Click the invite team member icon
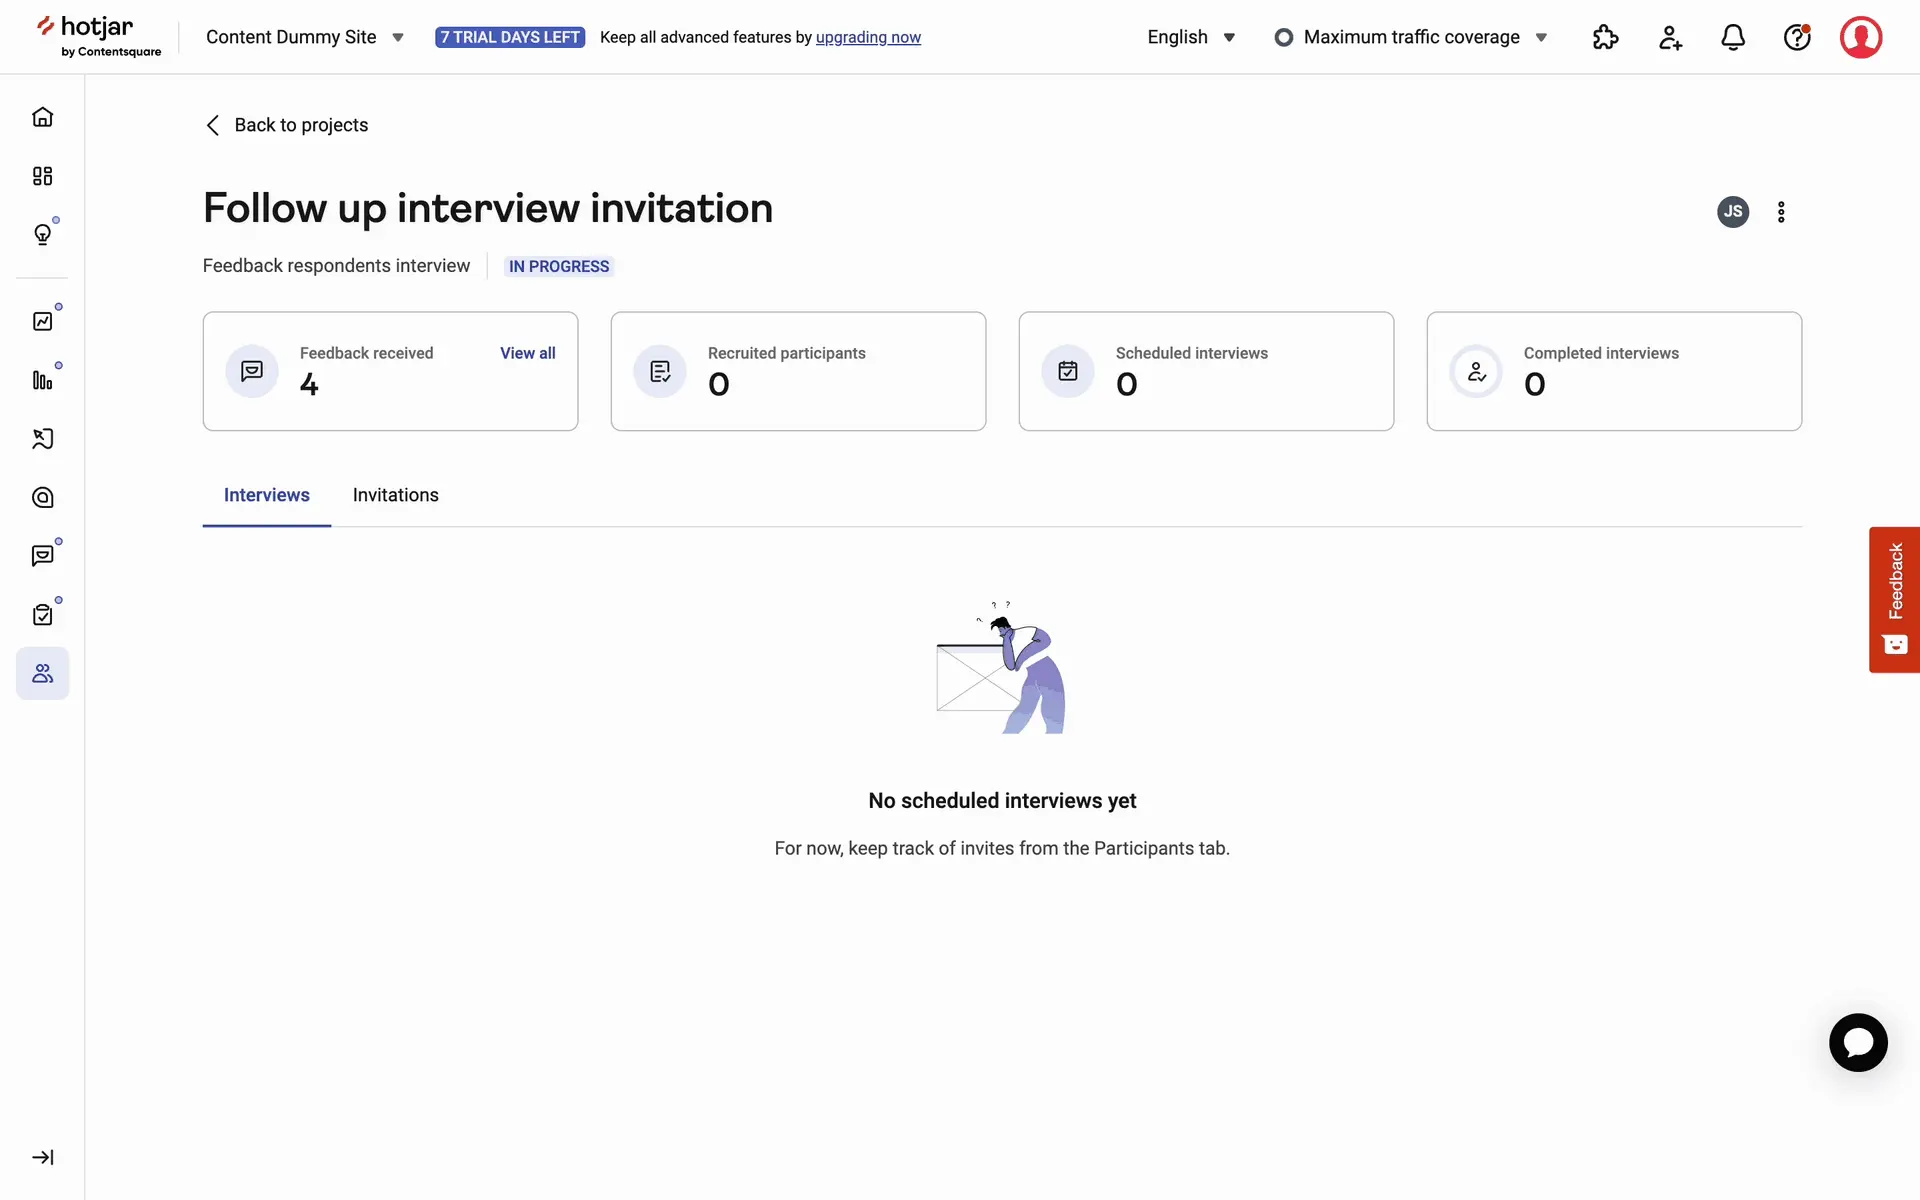The width and height of the screenshot is (1920, 1200). click(x=1669, y=37)
